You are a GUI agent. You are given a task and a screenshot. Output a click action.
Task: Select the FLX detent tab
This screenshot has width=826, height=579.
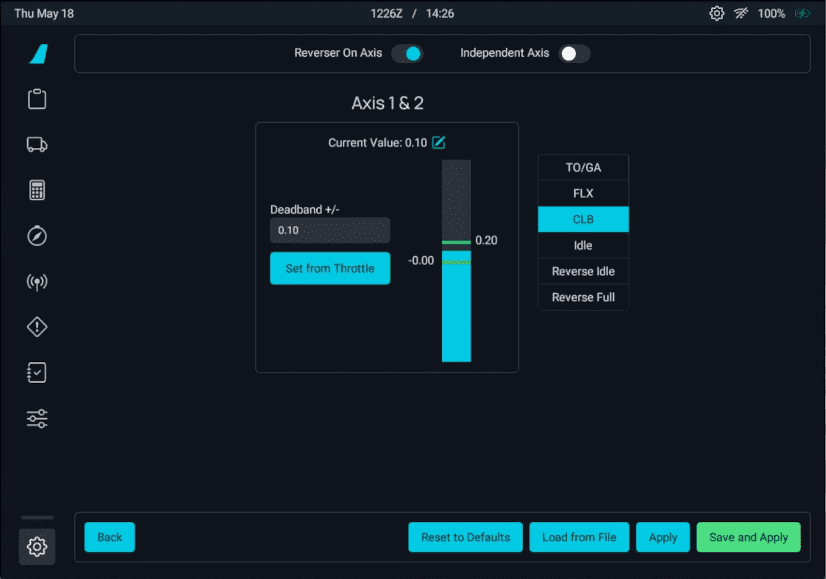coord(583,194)
